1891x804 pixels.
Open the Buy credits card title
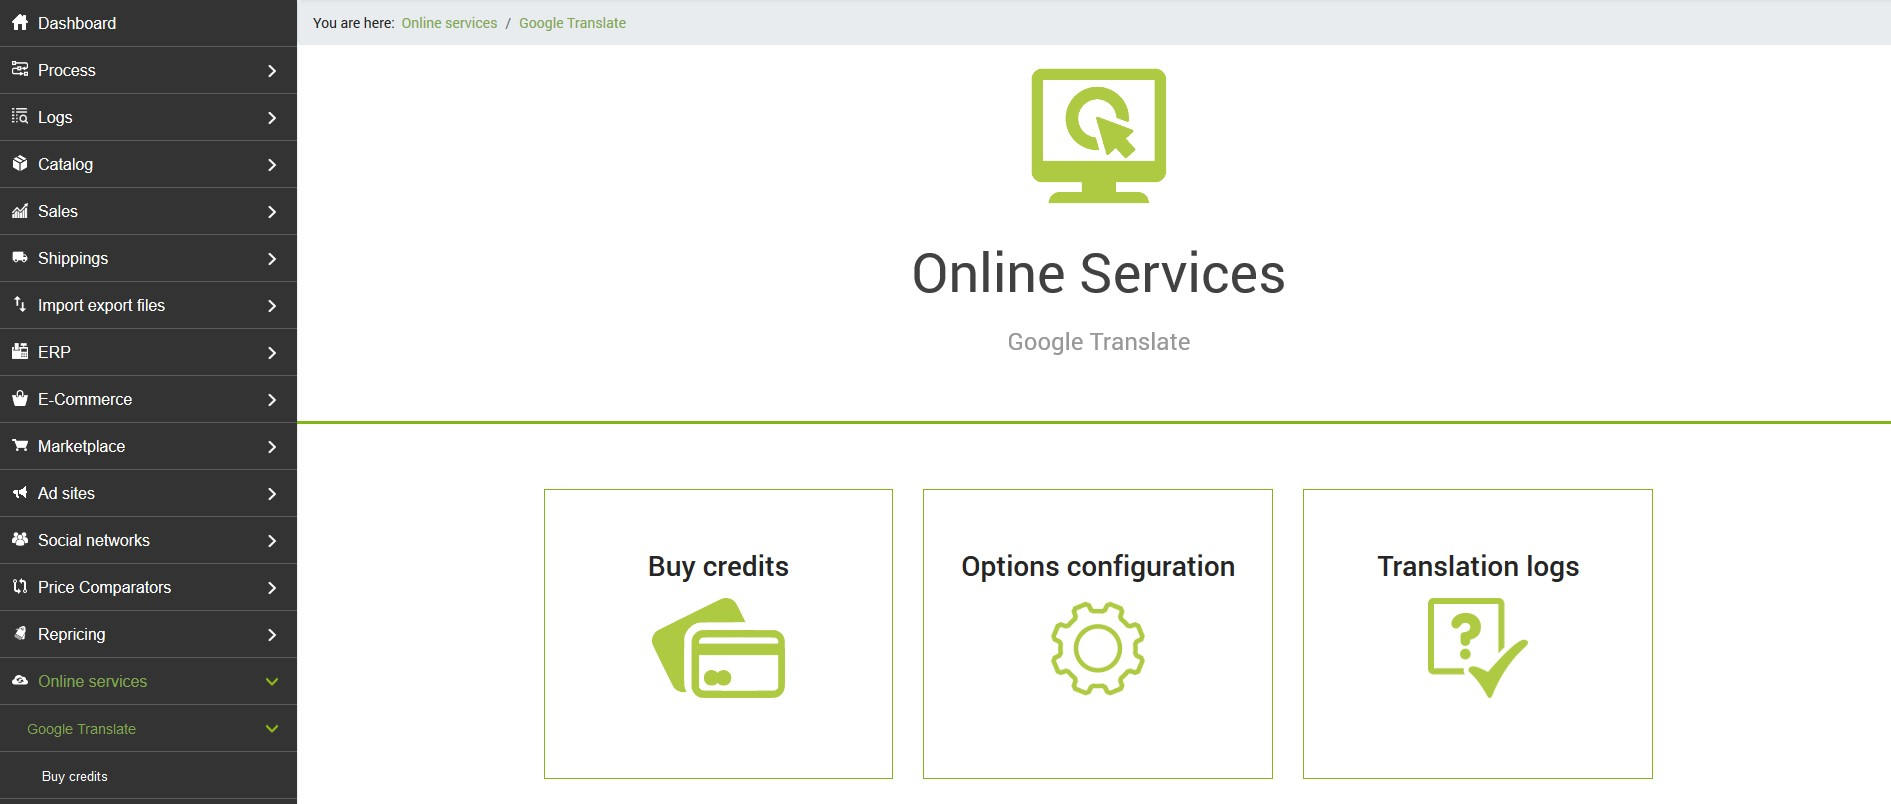click(718, 566)
